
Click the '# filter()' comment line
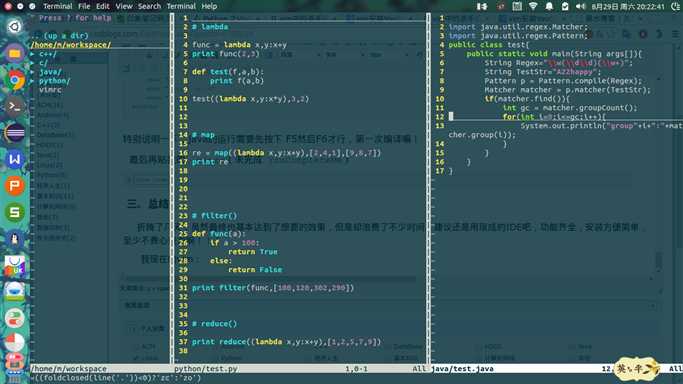coord(215,216)
